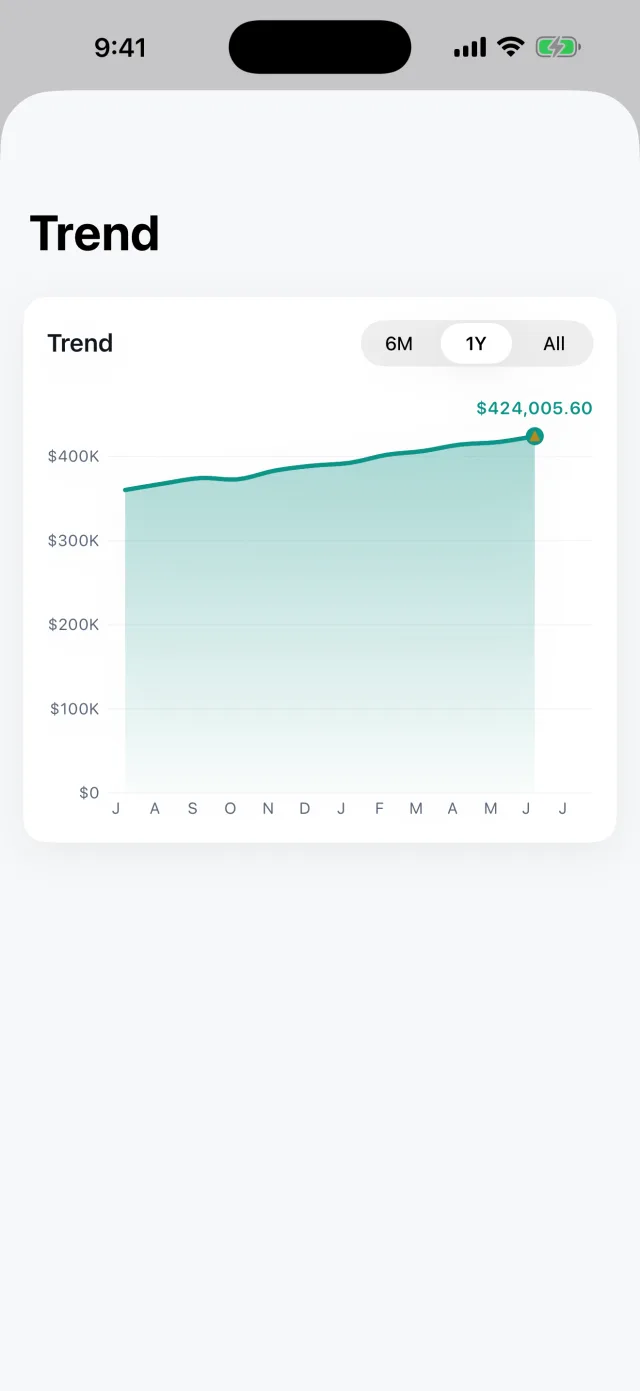Image resolution: width=640 pixels, height=1391 pixels.
Task: Tap the $300K axis label
Action: click(73, 540)
